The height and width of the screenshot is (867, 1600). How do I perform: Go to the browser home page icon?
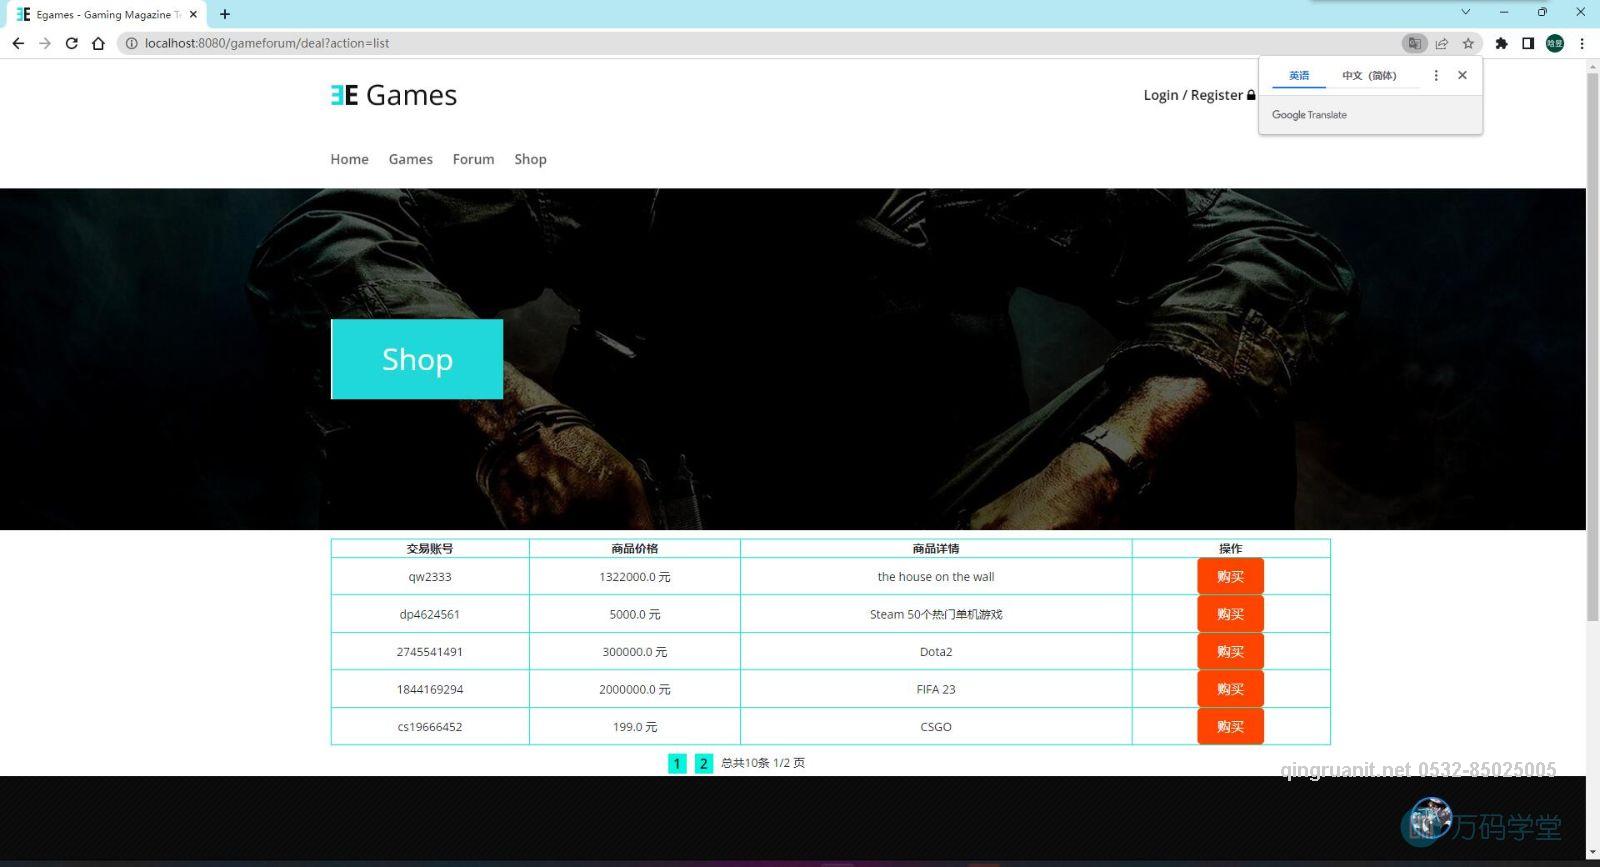click(x=98, y=43)
